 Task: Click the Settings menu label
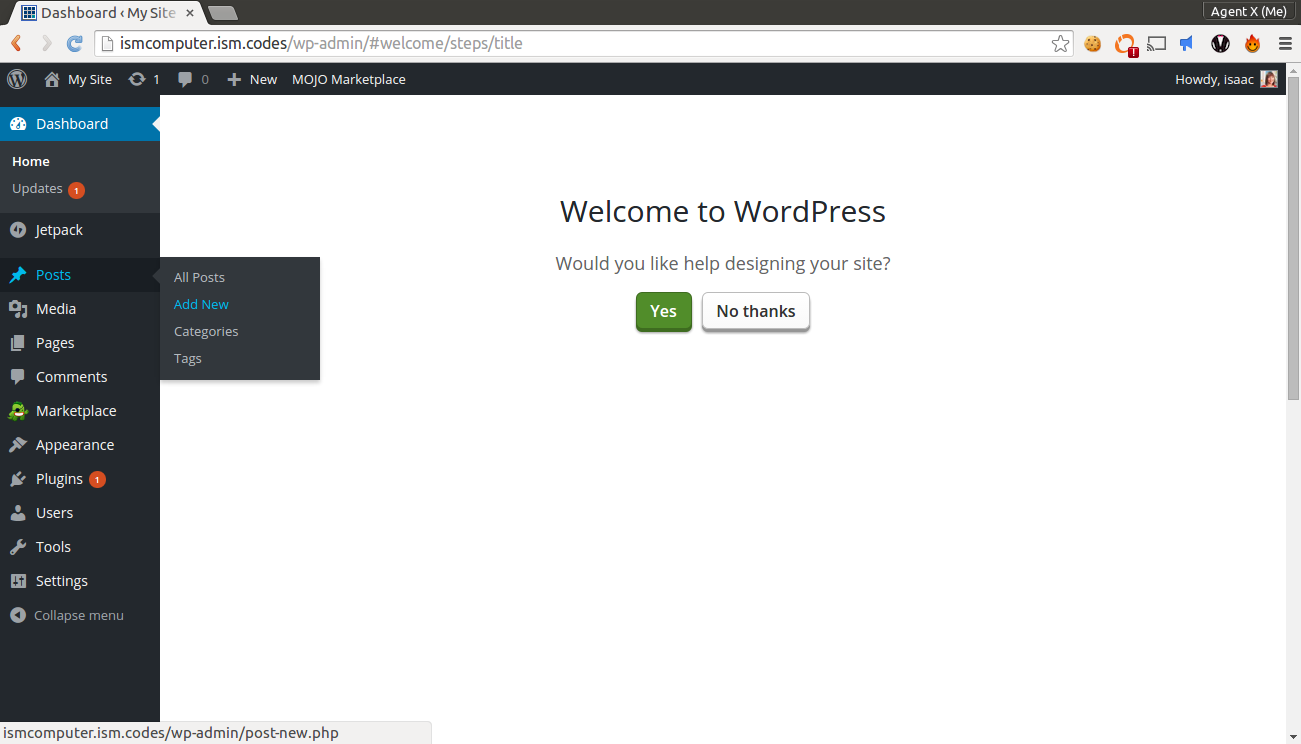[x=62, y=581]
